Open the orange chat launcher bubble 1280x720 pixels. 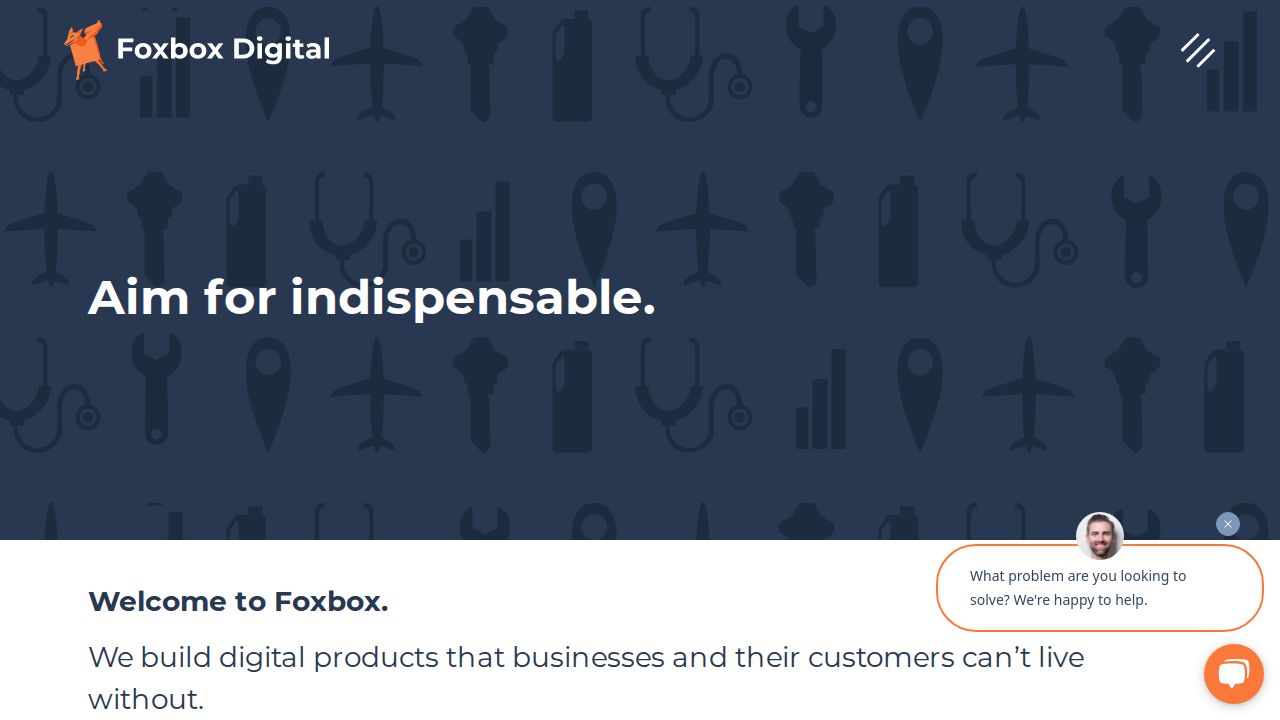(x=1233, y=674)
